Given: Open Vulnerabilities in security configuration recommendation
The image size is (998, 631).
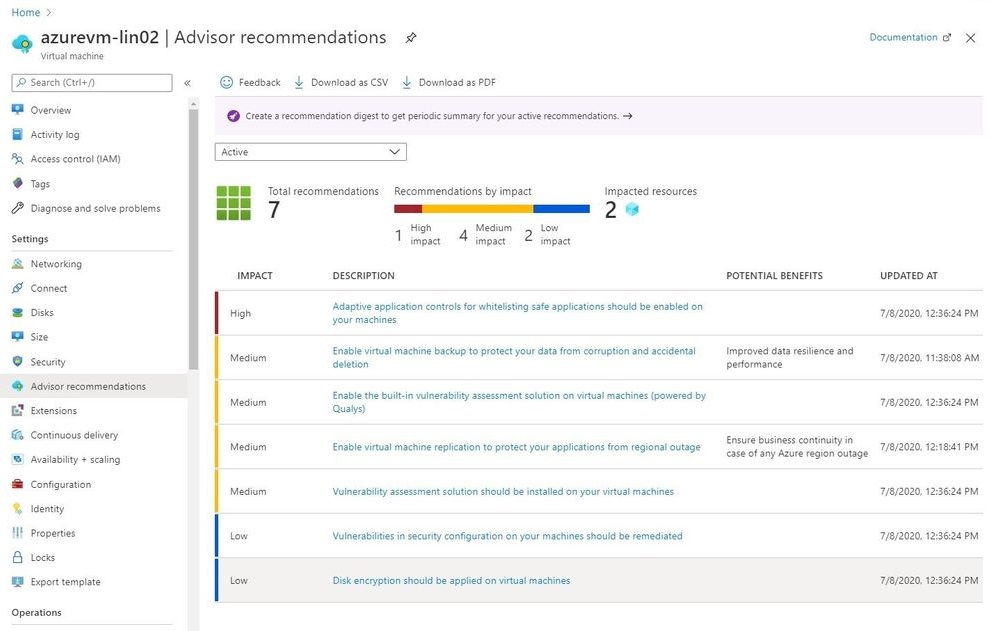Looking at the screenshot, I should click(507, 536).
